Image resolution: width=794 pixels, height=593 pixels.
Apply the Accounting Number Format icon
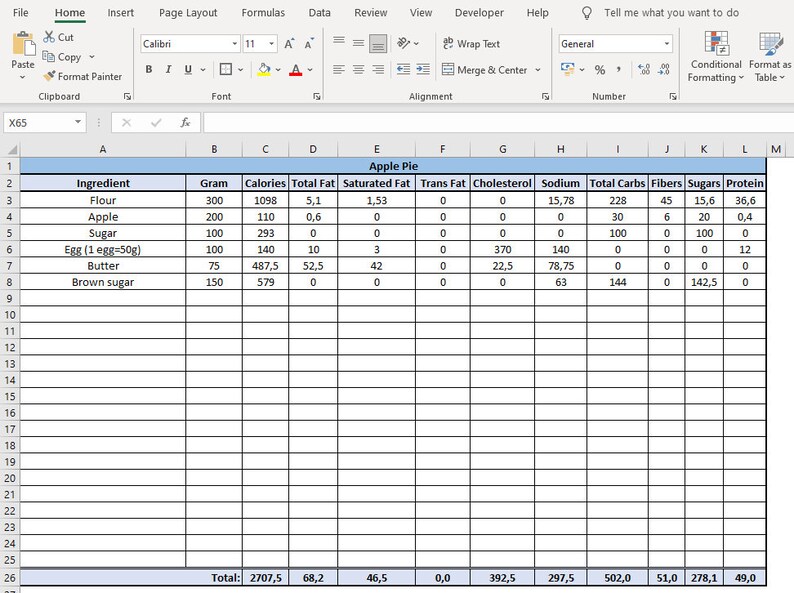[568, 69]
